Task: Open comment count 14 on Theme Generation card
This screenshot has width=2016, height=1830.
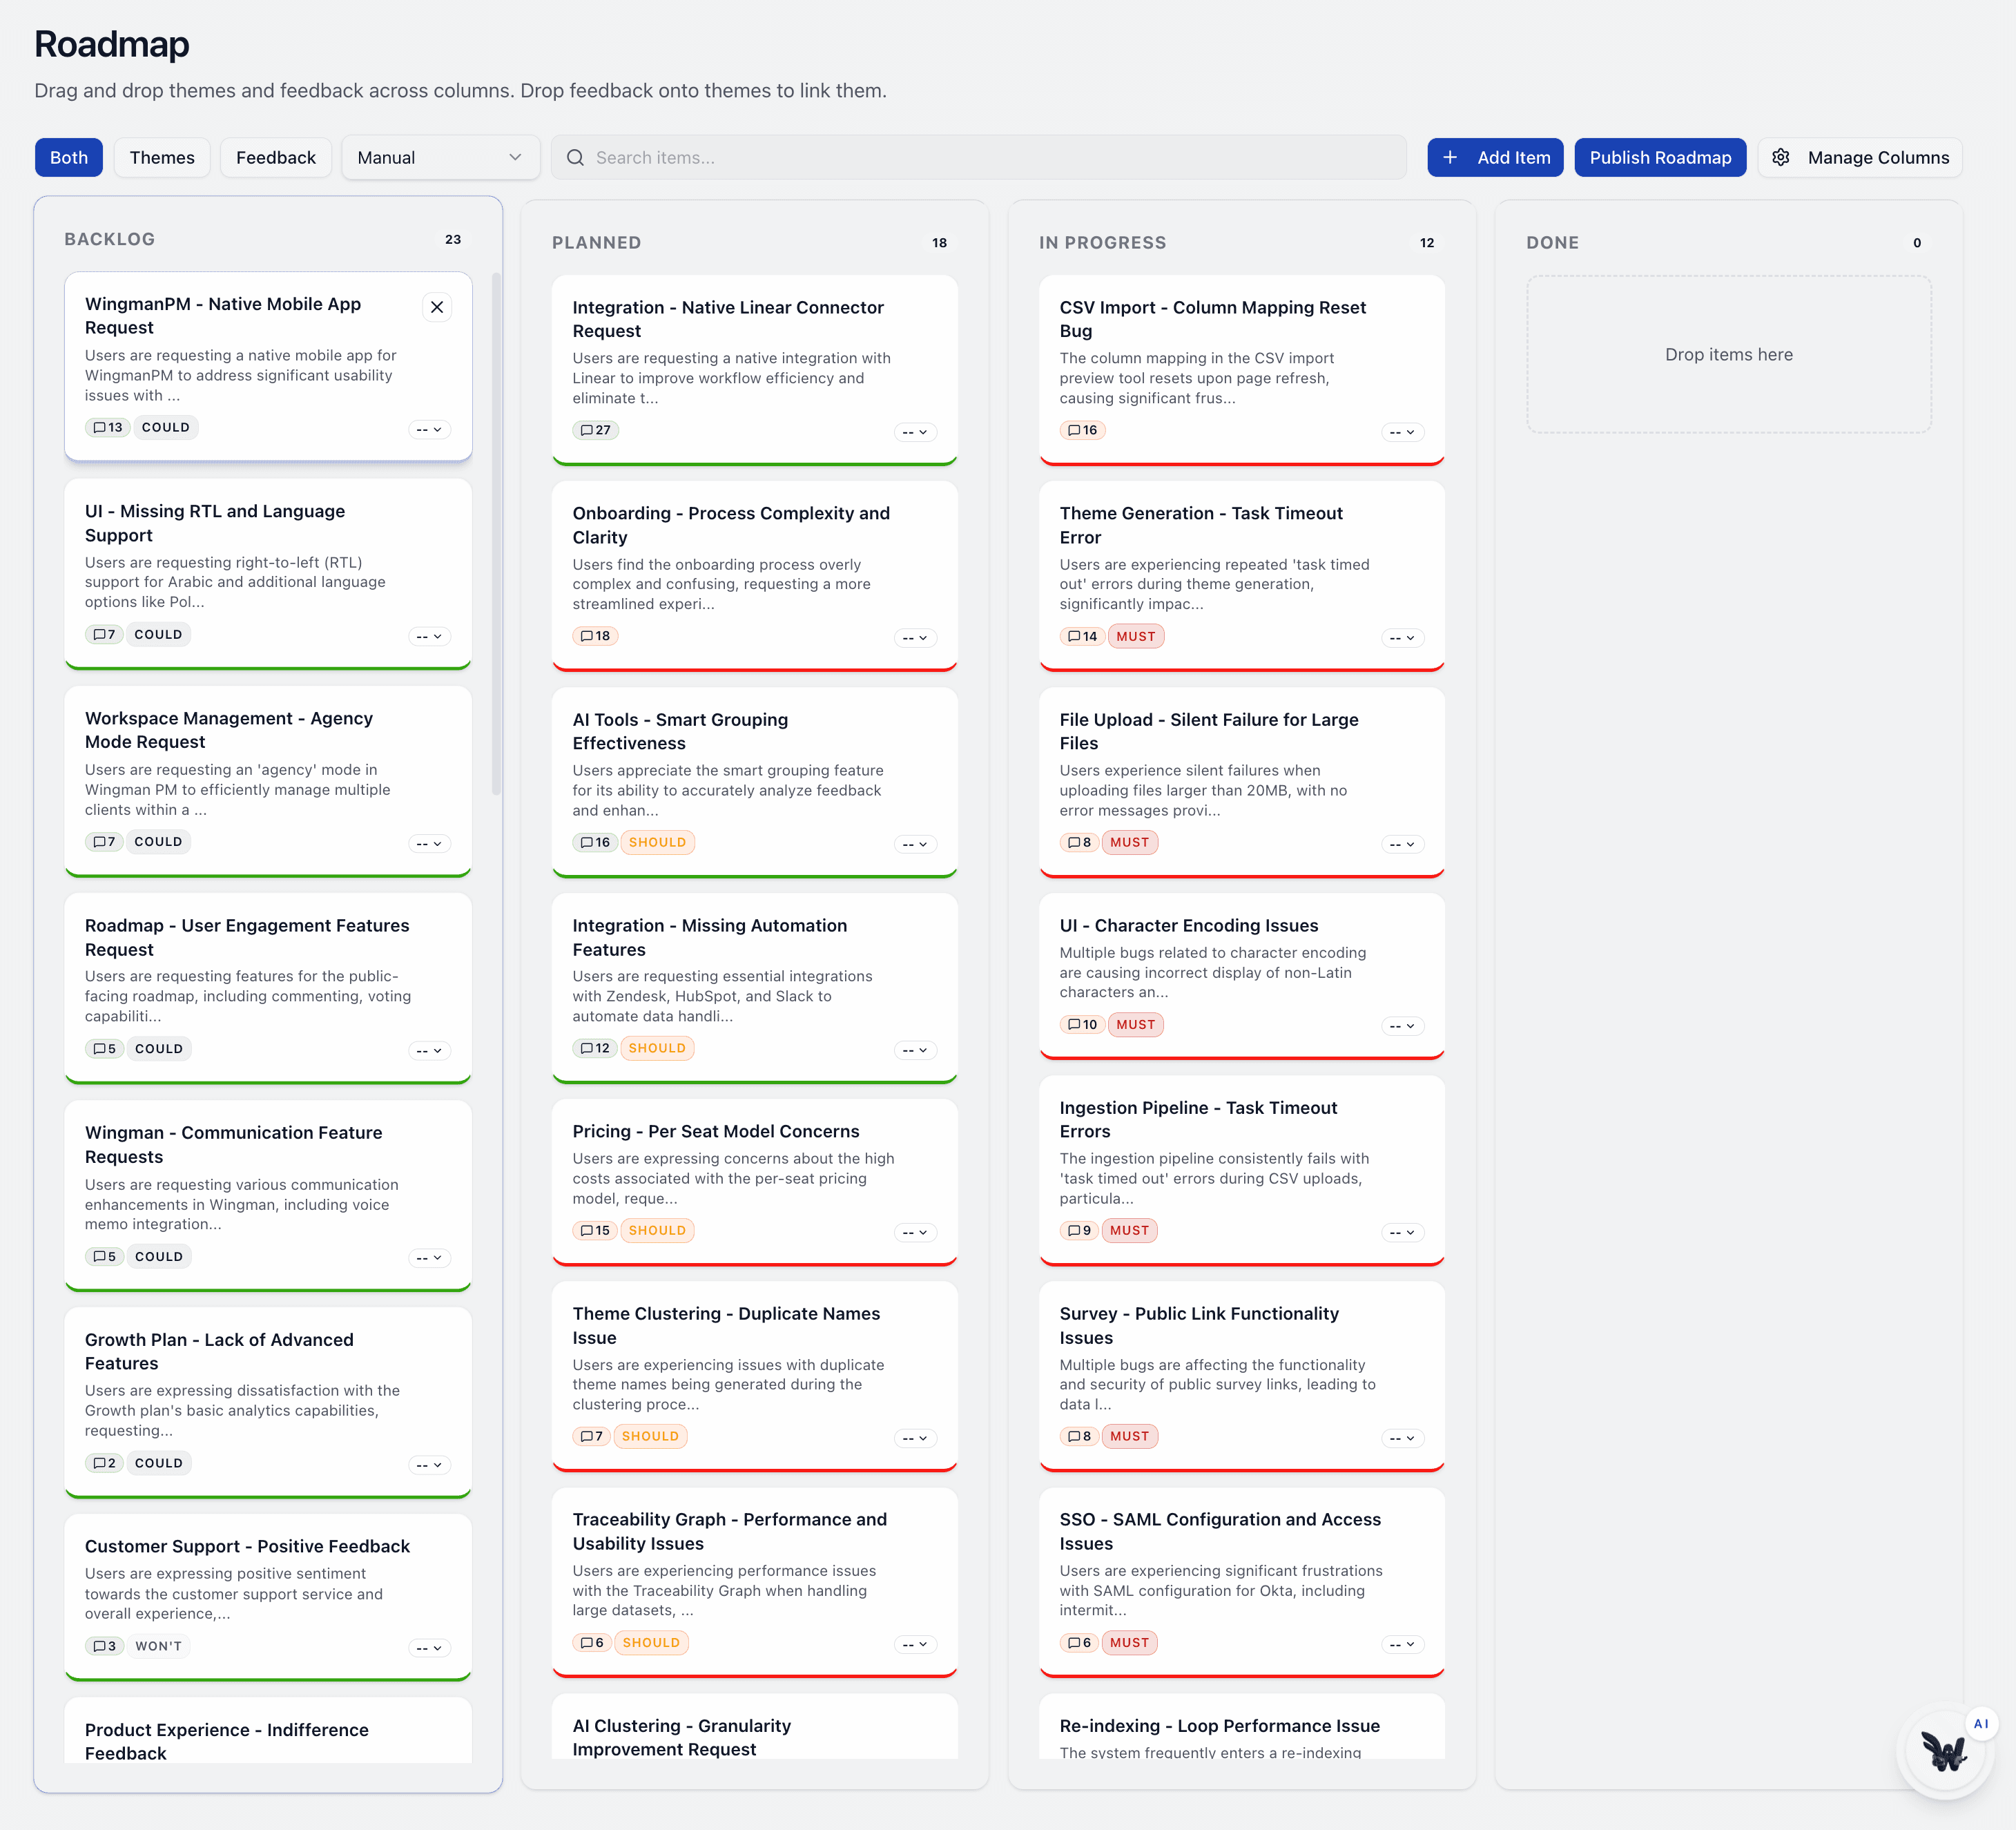Action: point(1083,637)
